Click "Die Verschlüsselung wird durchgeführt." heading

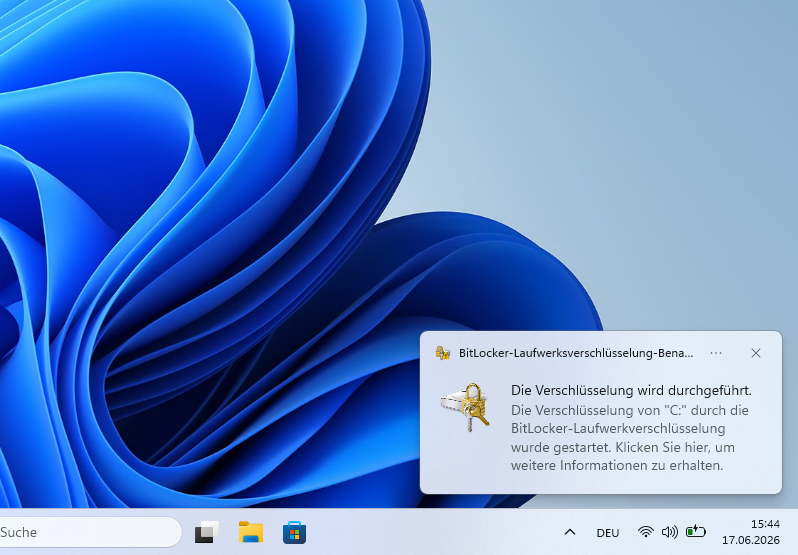click(631, 390)
